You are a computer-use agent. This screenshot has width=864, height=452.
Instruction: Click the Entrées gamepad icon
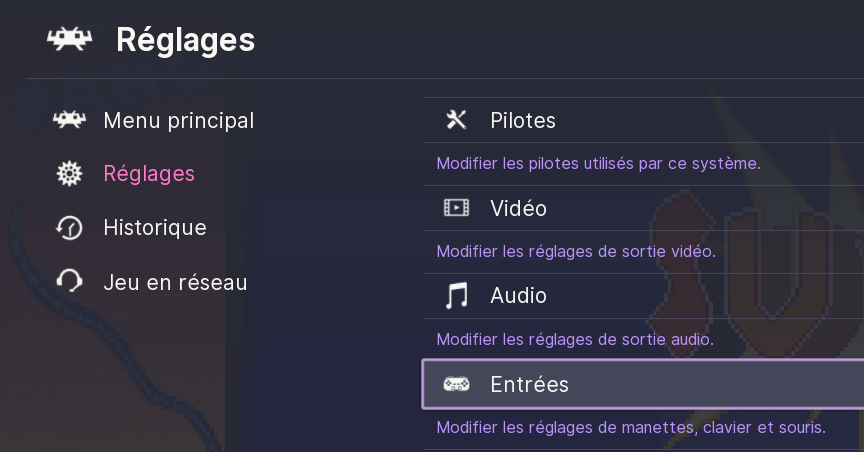pos(456,384)
